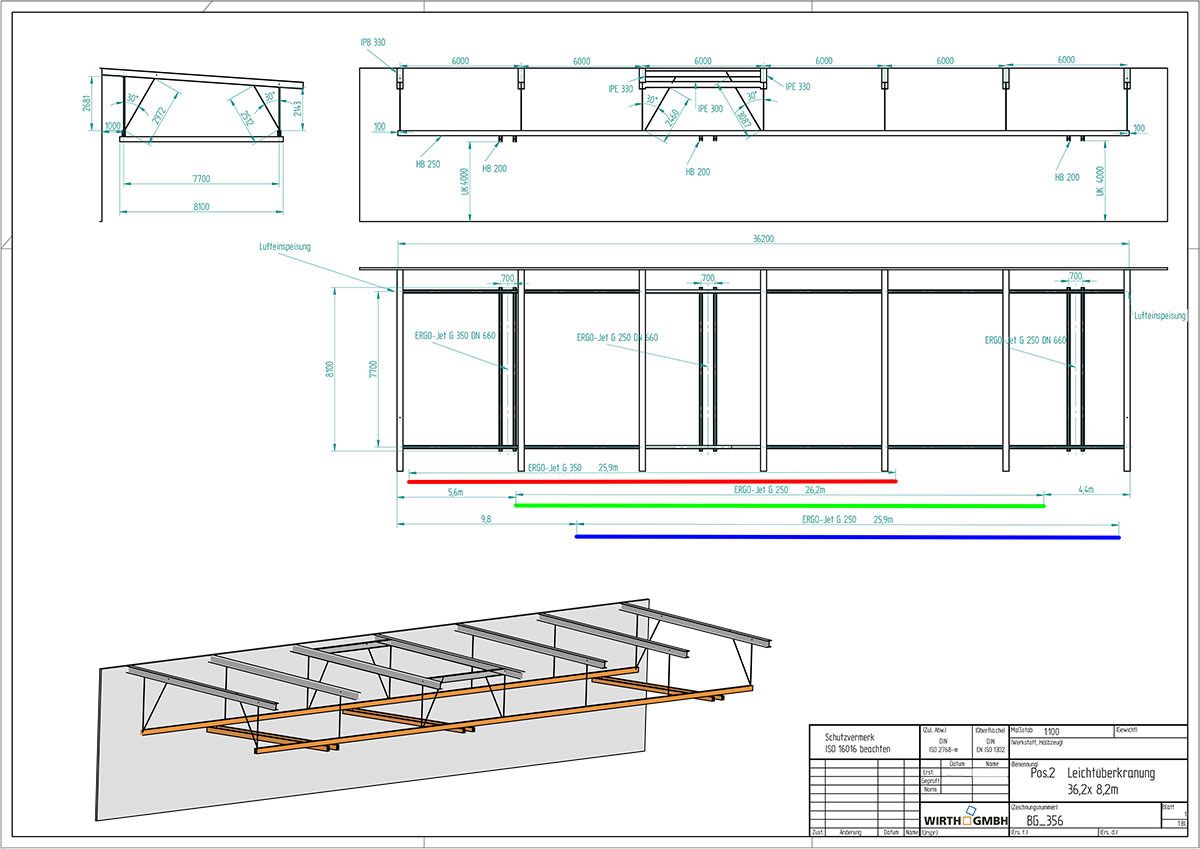Click the blue diamond above the WIRTH logo
The height and width of the screenshot is (849, 1200).
[x=969, y=808]
